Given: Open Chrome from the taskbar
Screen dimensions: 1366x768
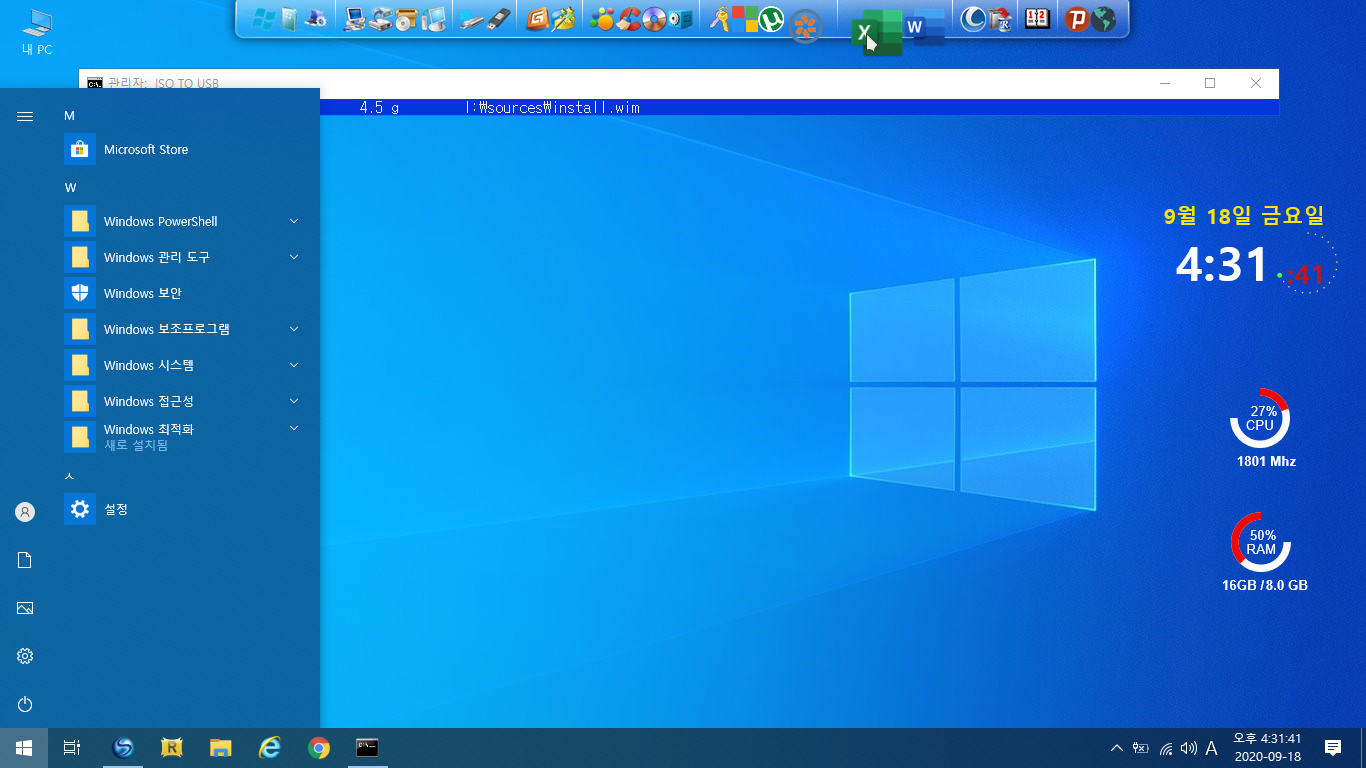Looking at the screenshot, I should coord(319,747).
